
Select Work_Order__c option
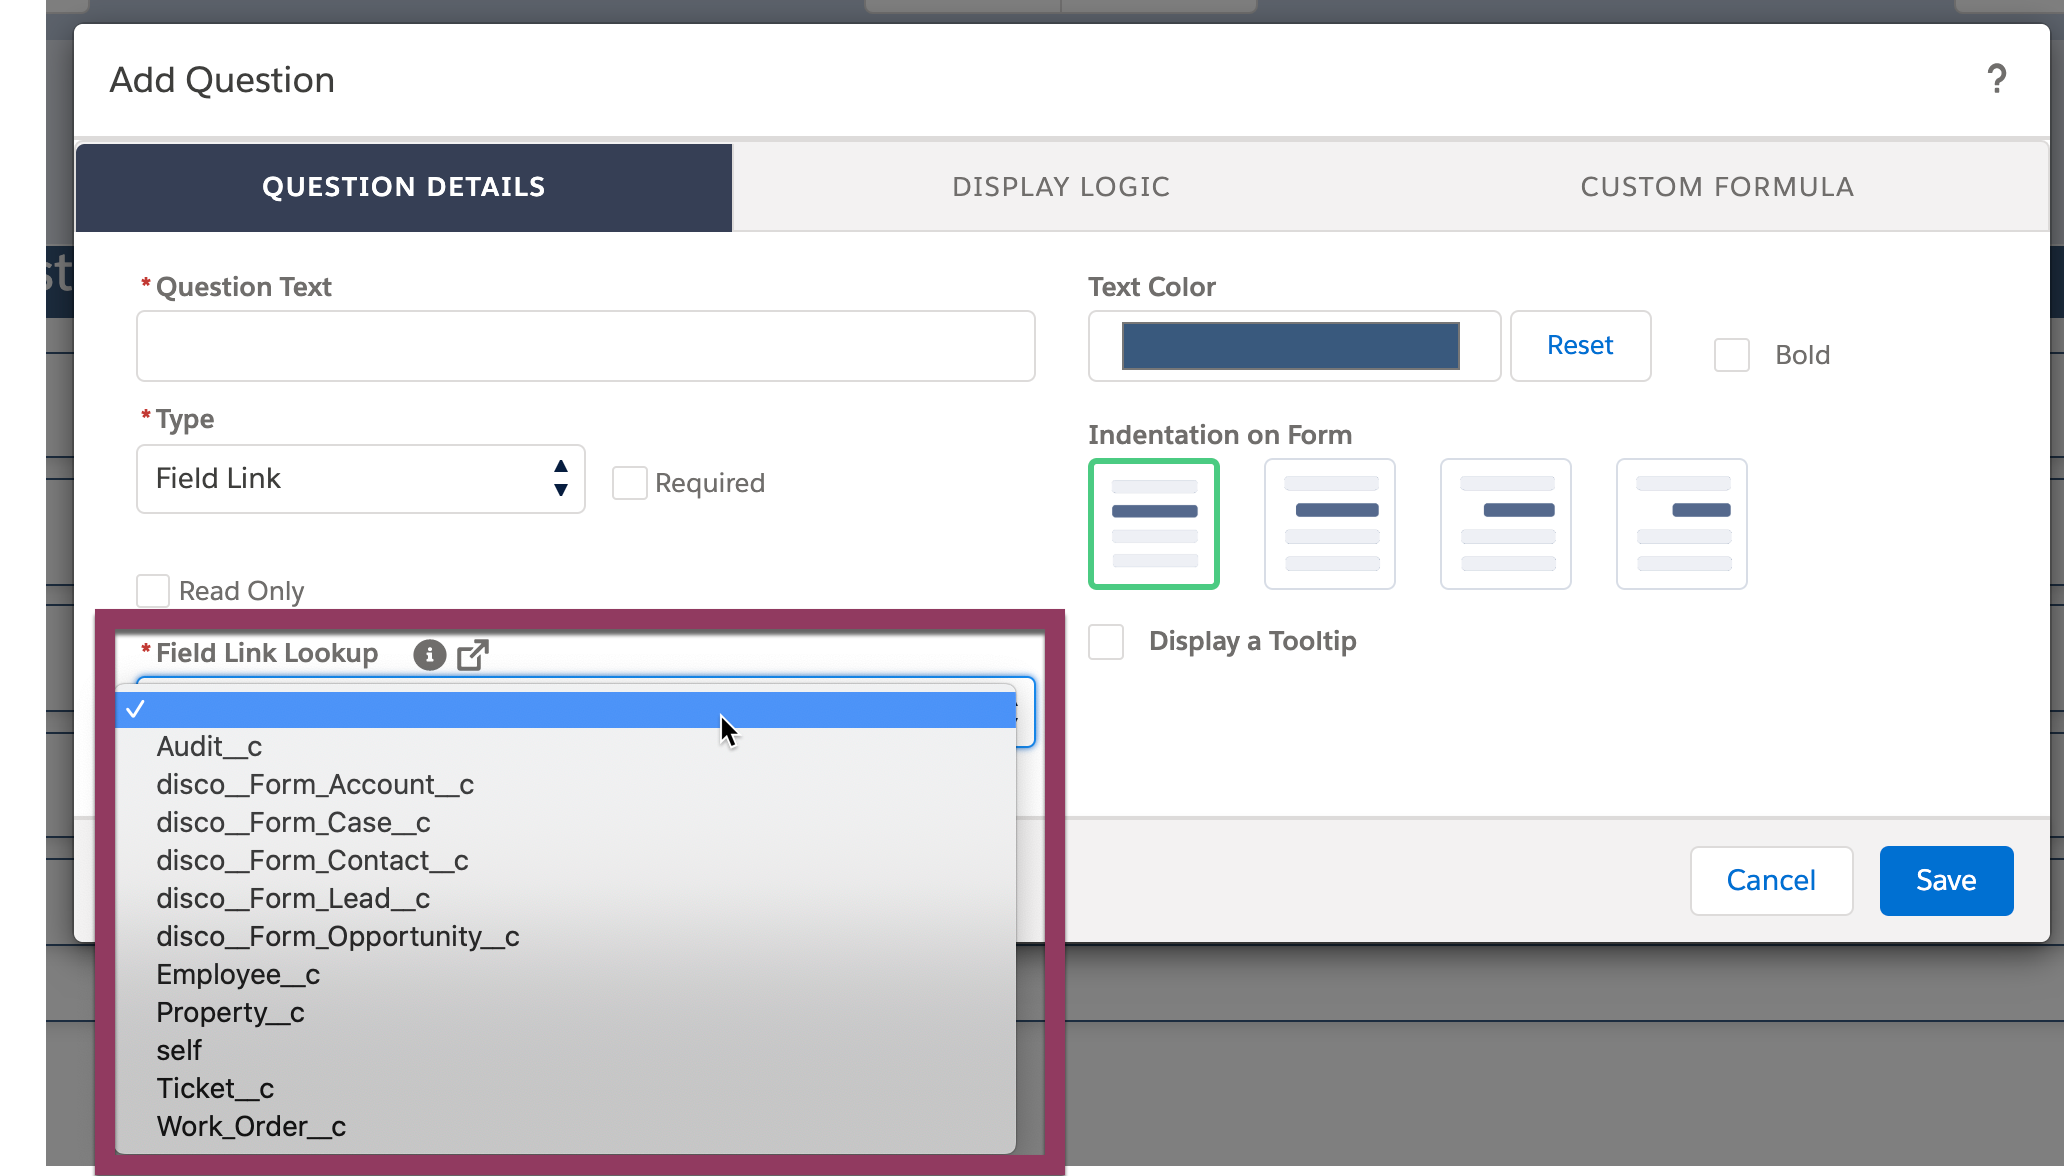coord(566,1127)
